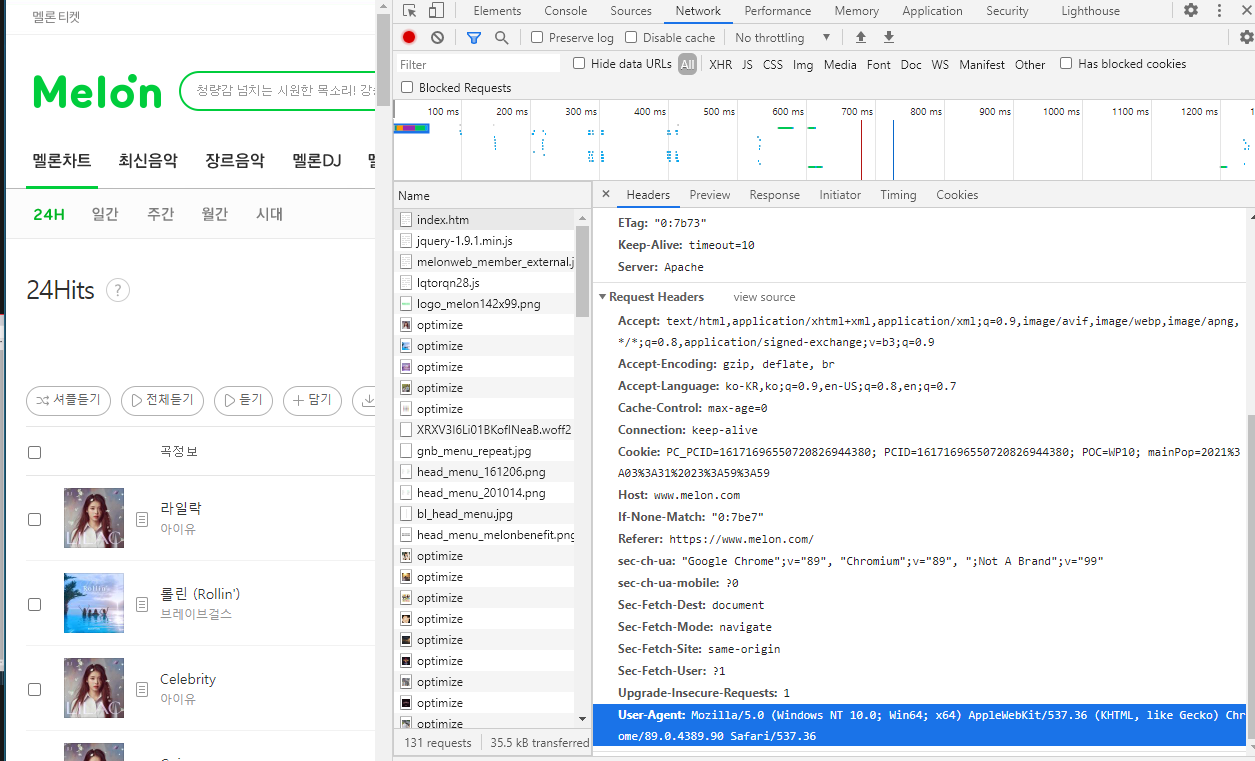
Task: Click the 24Hits help question mark icon
Action: pos(118,291)
